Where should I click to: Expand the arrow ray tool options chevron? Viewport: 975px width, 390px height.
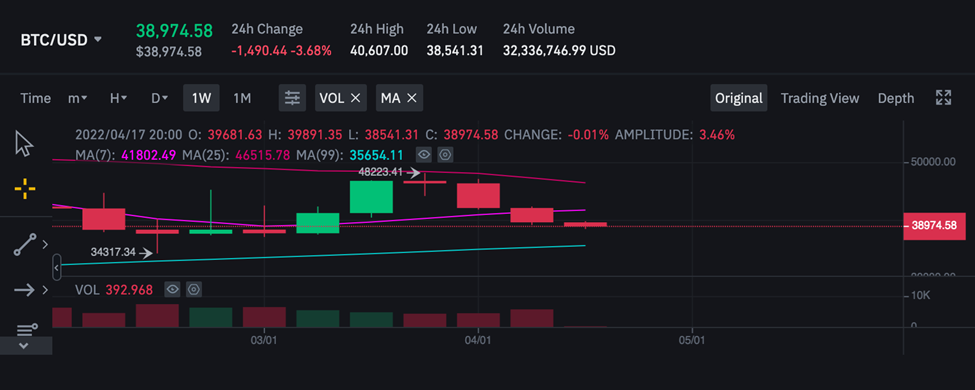tap(45, 290)
